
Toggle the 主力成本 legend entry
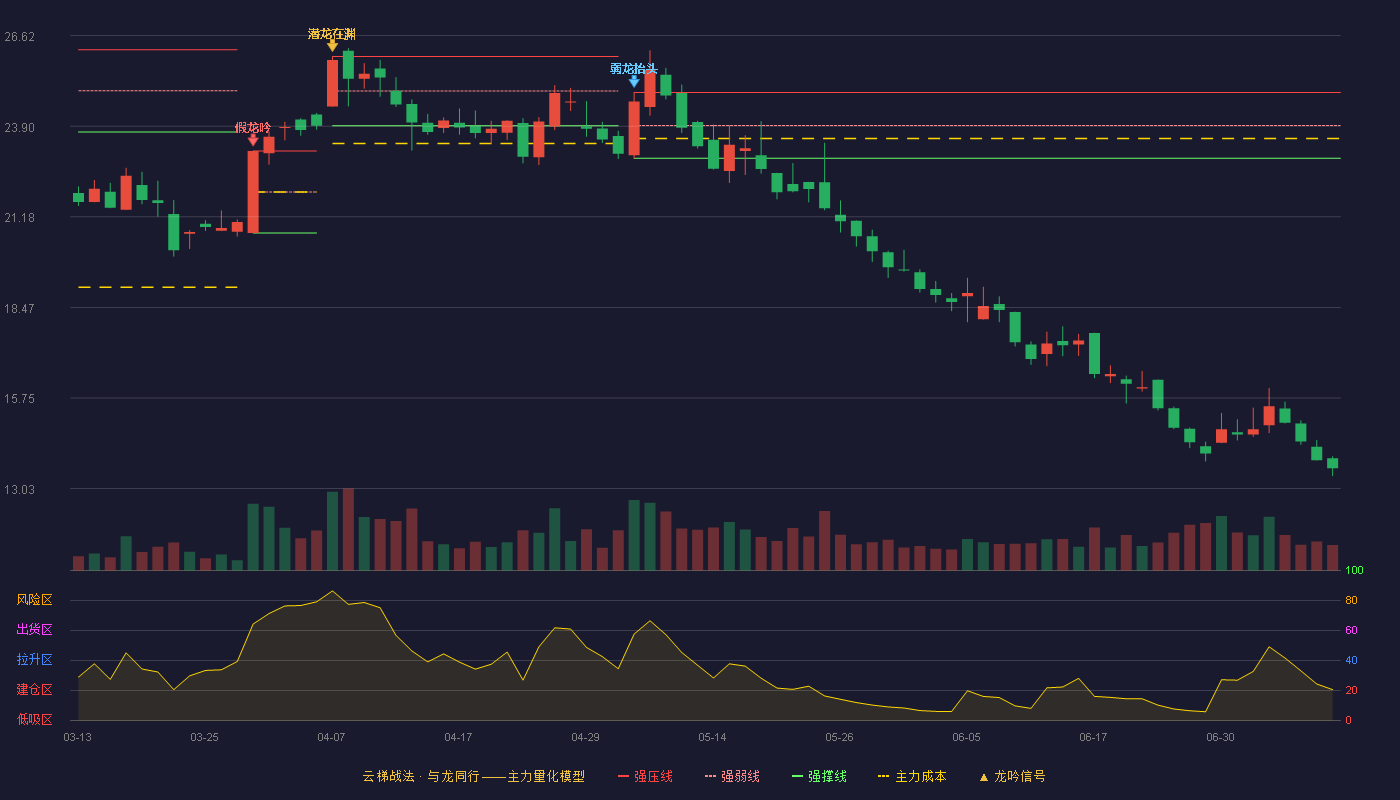[912, 776]
